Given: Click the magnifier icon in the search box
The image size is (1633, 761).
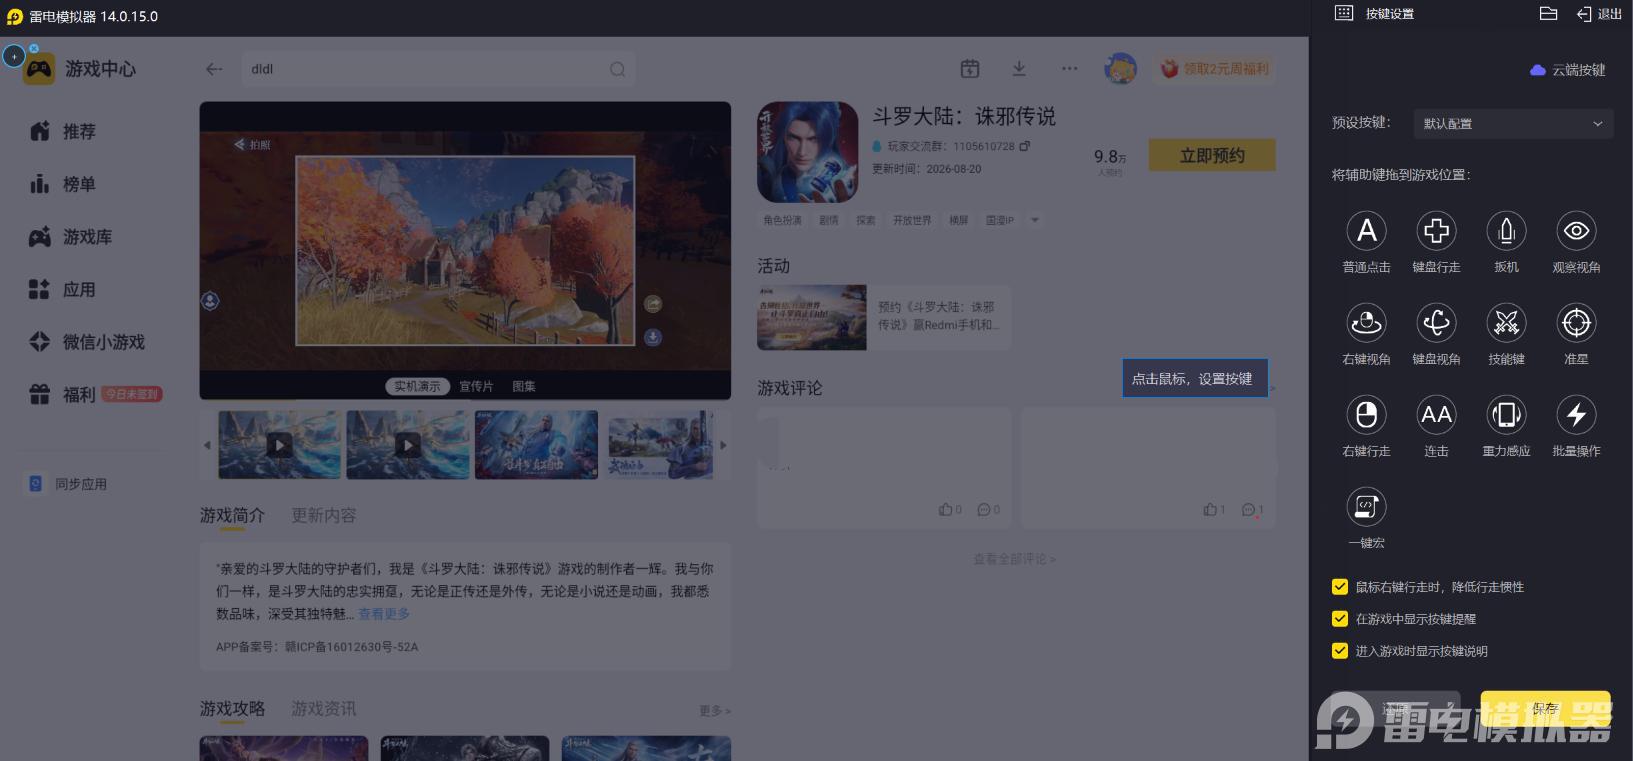Looking at the screenshot, I should click(617, 69).
